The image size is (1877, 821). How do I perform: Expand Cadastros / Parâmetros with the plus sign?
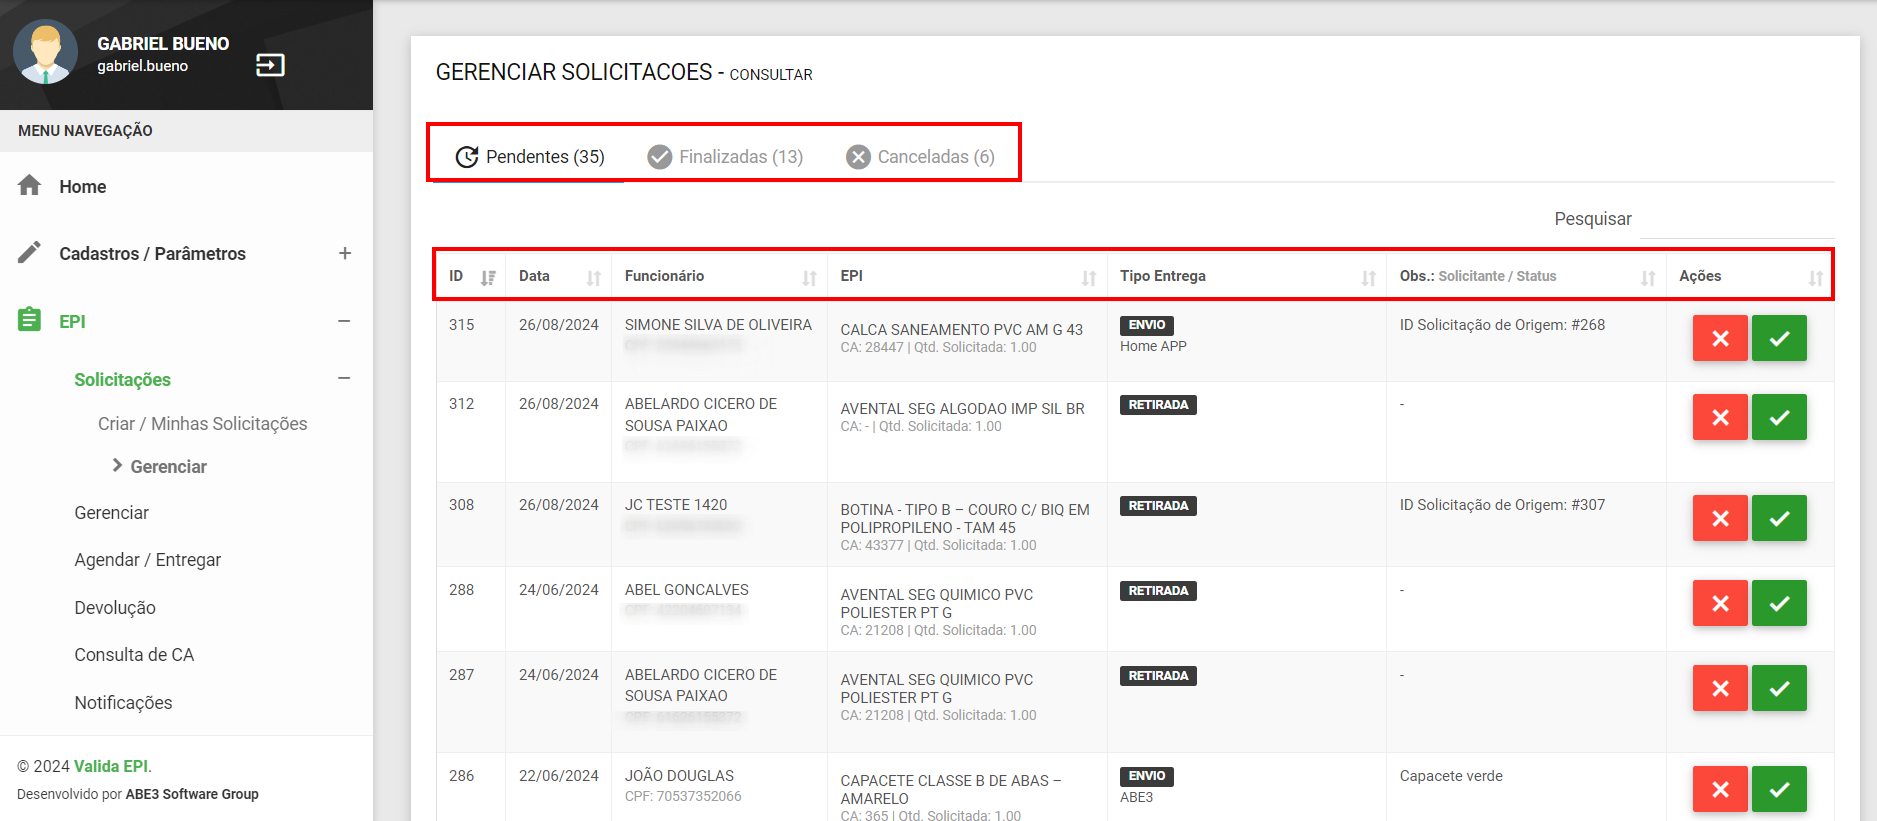(x=345, y=253)
